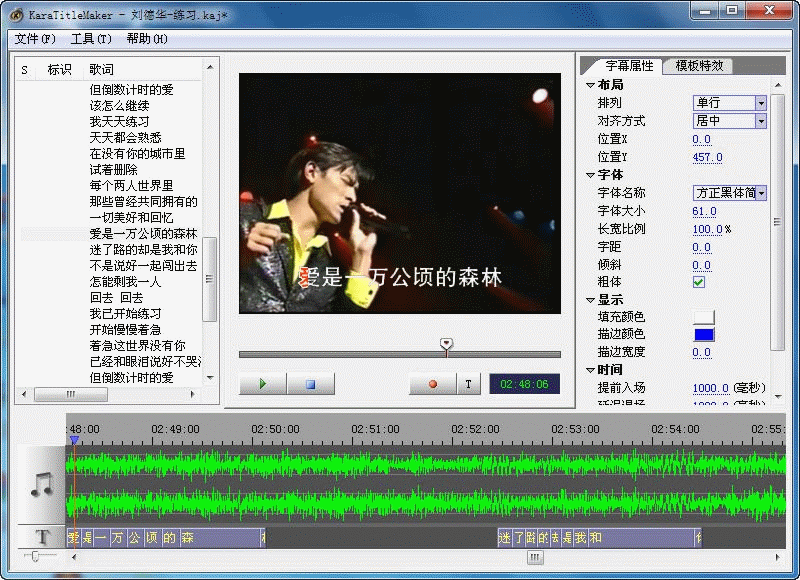
Task: Select lyric line 我已开始练习
Action: coord(125,313)
